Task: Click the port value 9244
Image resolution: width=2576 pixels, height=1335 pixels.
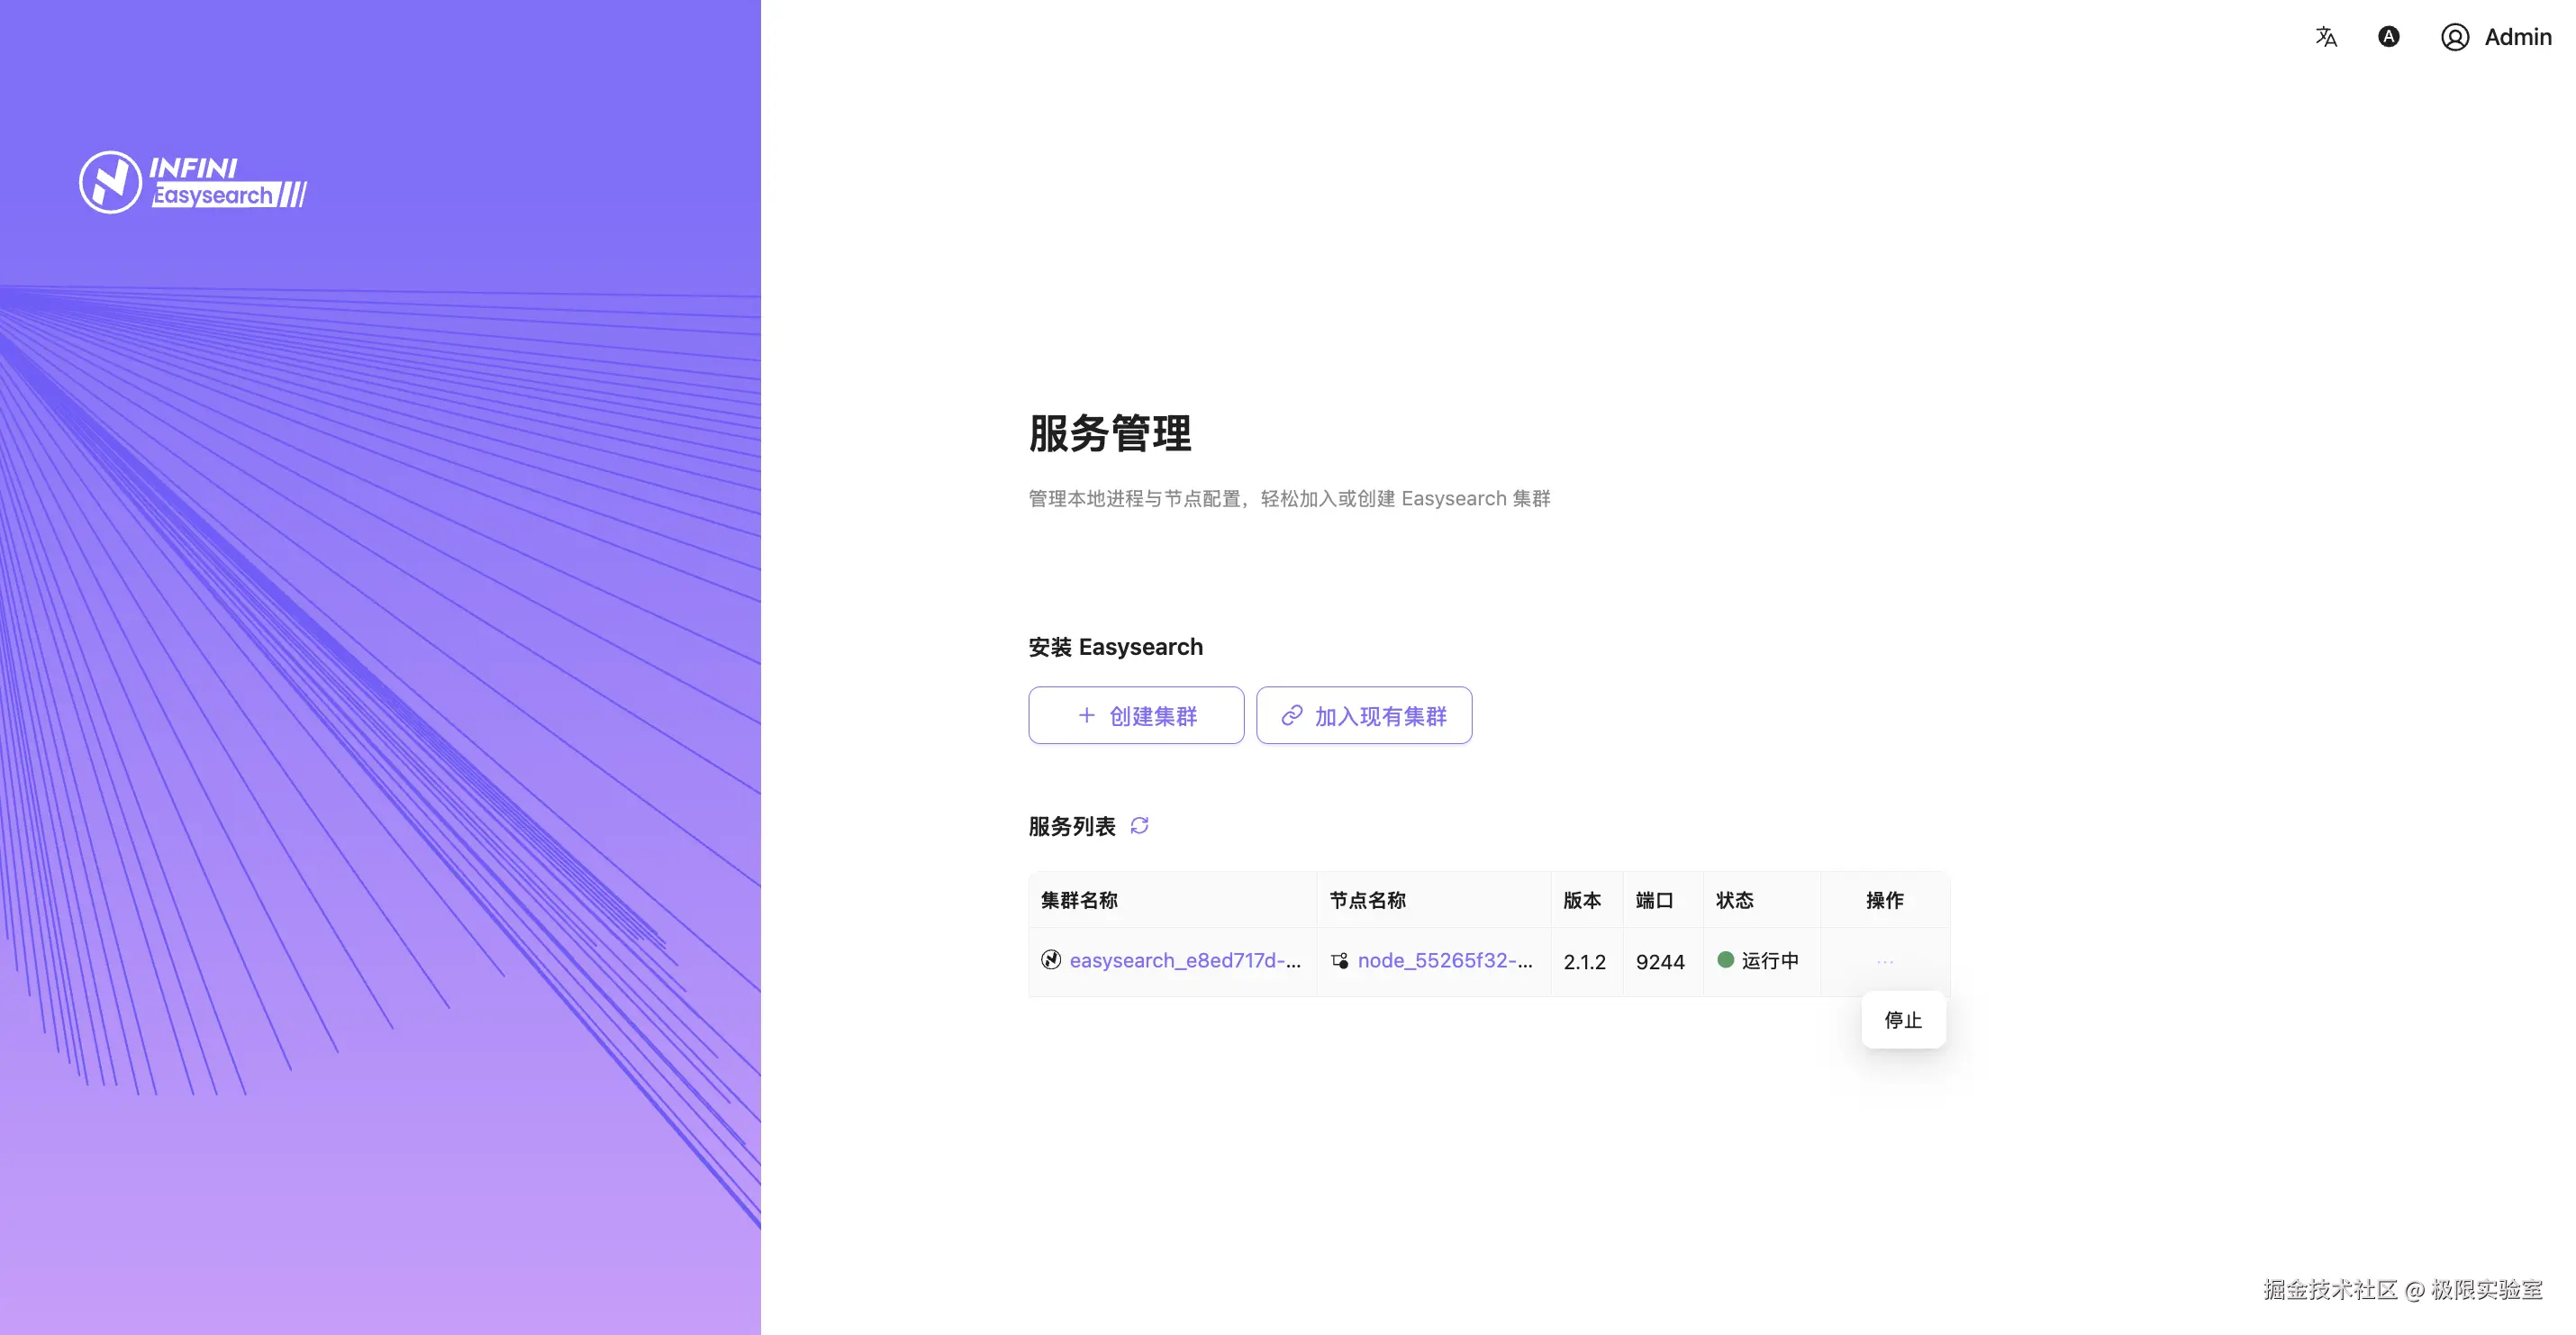Action: pyautogui.click(x=1660, y=962)
